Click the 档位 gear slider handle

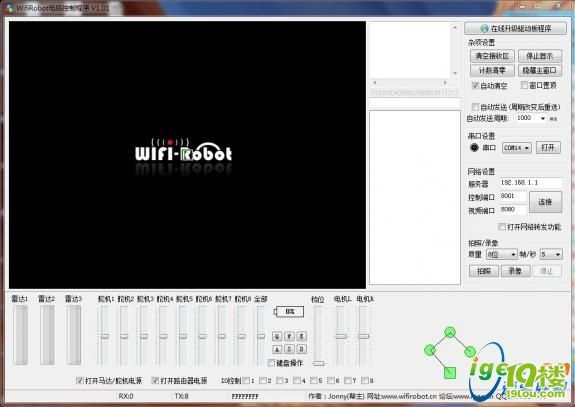[318, 363]
